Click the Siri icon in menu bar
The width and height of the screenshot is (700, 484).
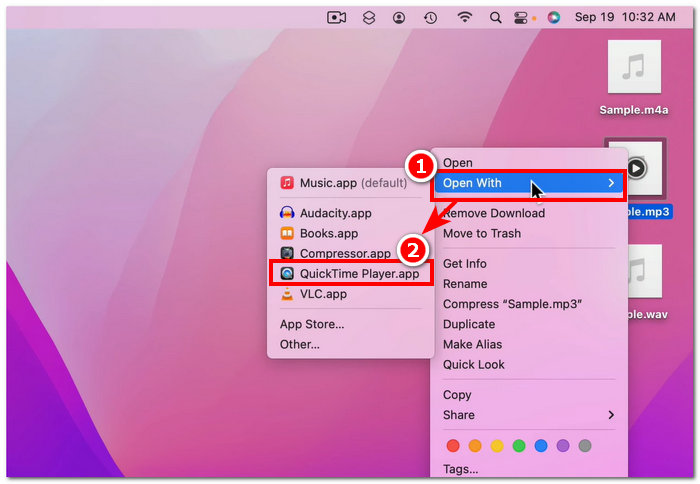(x=554, y=17)
